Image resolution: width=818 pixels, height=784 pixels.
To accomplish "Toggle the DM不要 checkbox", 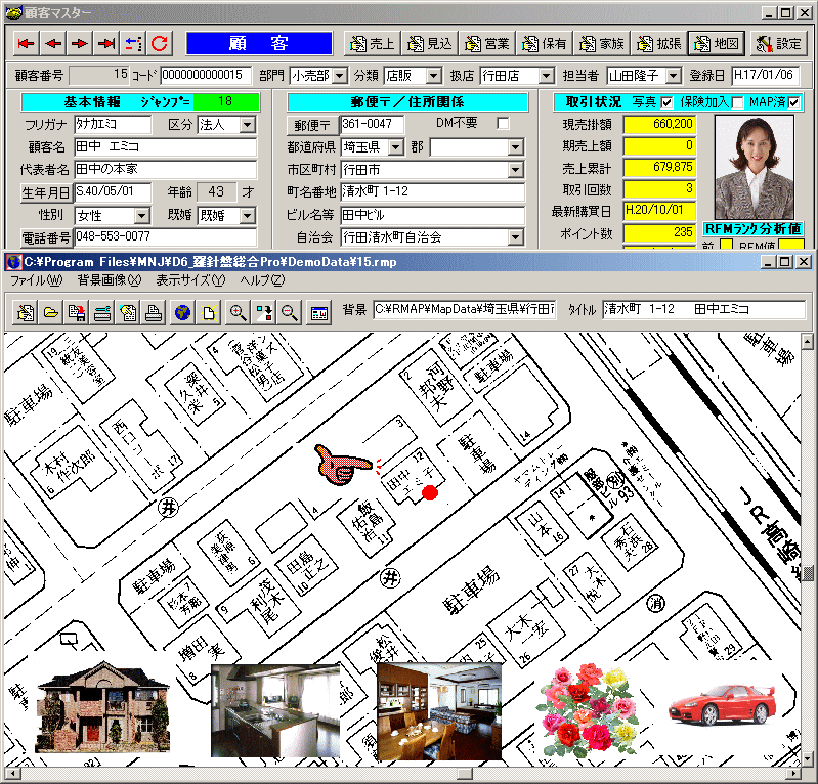I will click(x=503, y=124).
